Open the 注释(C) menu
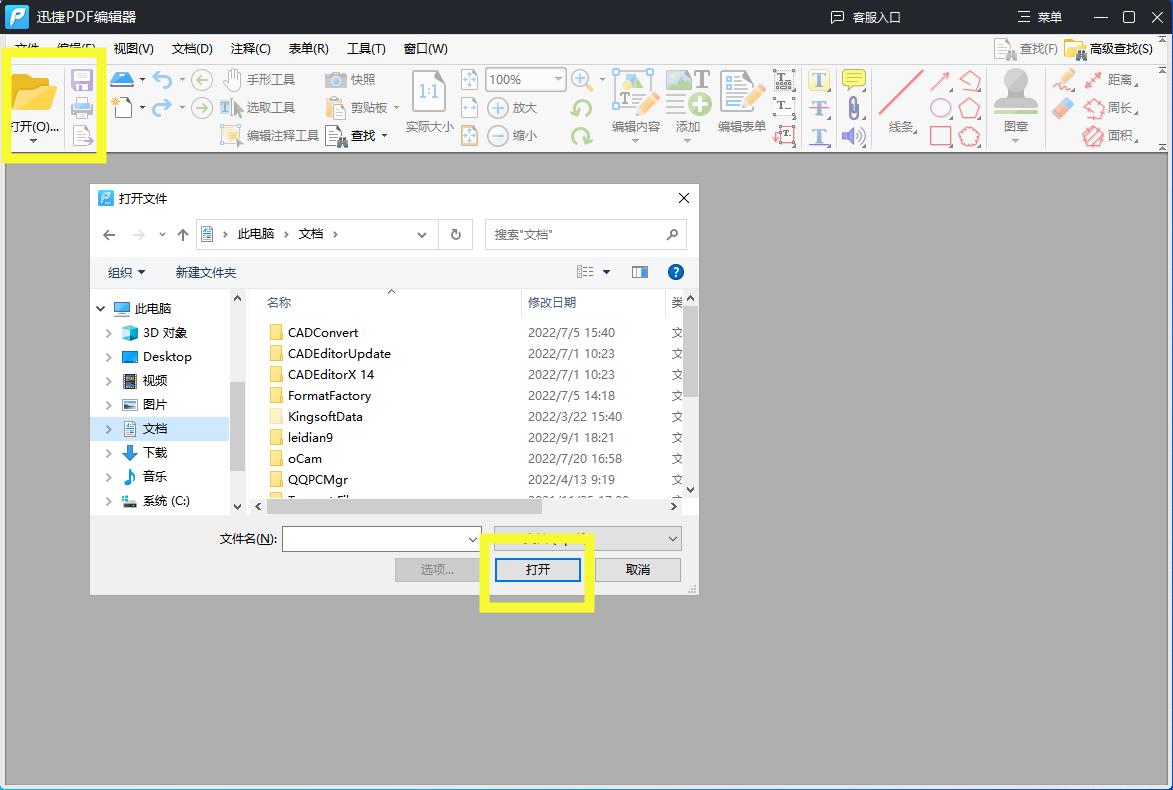The width and height of the screenshot is (1173, 790). [x=250, y=48]
